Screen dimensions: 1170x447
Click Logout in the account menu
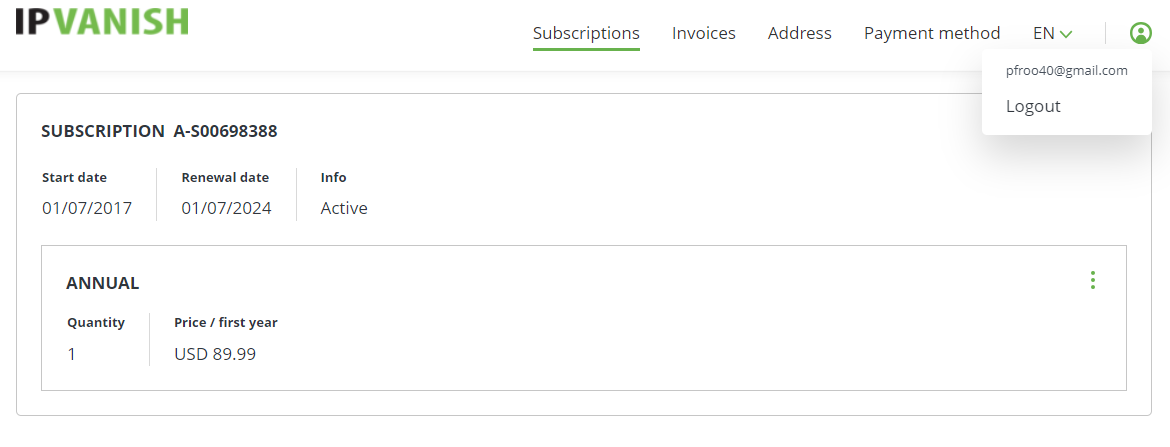pyautogui.click(x=1033, y=106)
